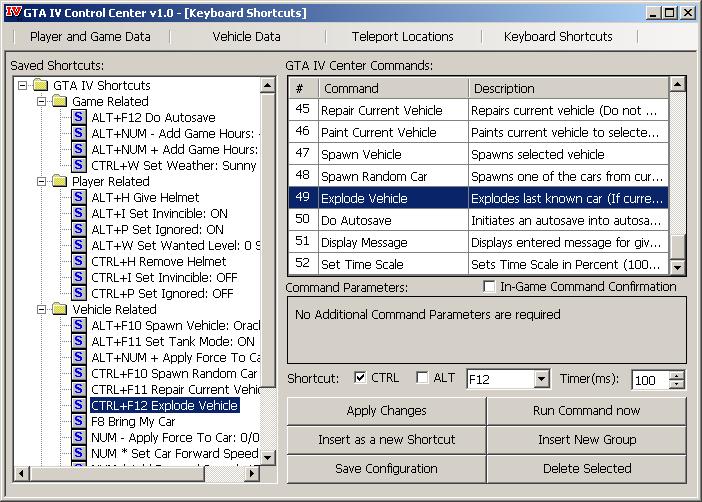This screenshot has width=702, height=502.
Task: Open the F12 shortcut key dropdown
Action: pos(541,380)
